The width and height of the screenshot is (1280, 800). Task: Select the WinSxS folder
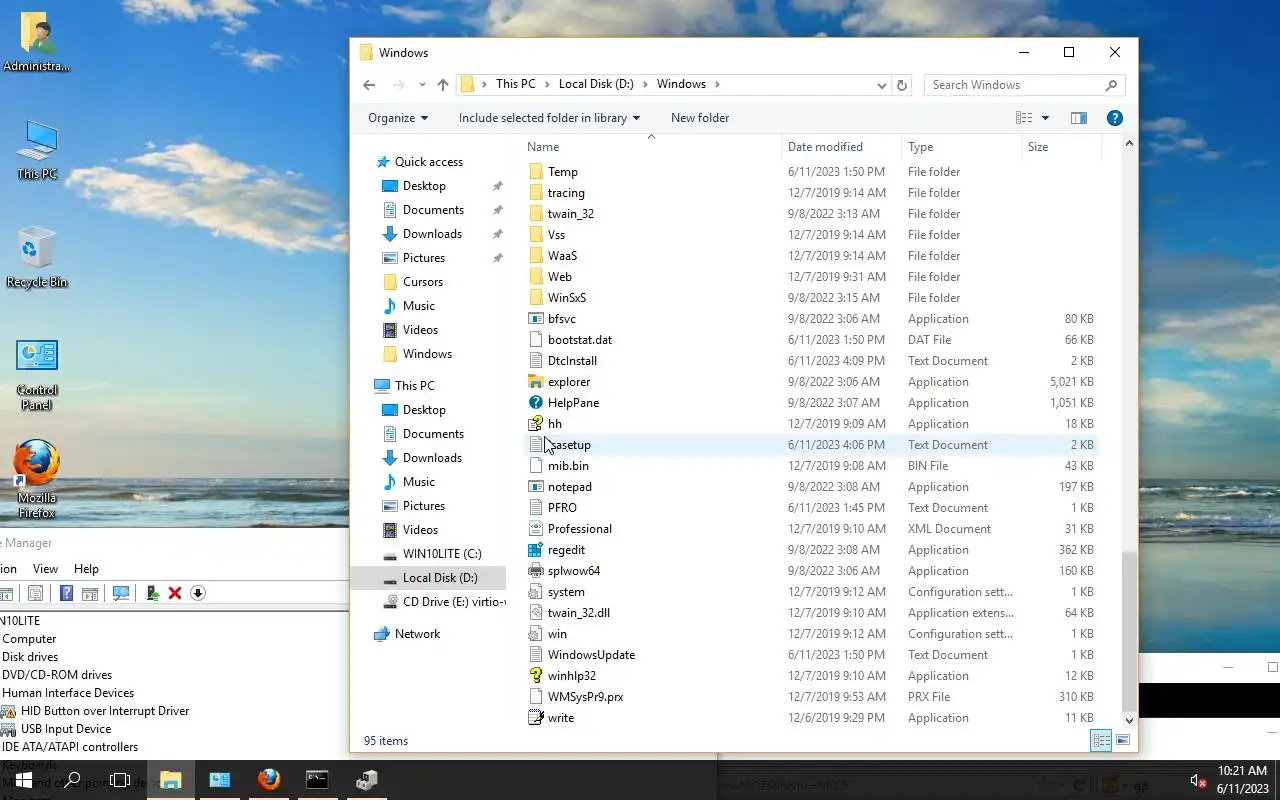(x=566, y=298)
